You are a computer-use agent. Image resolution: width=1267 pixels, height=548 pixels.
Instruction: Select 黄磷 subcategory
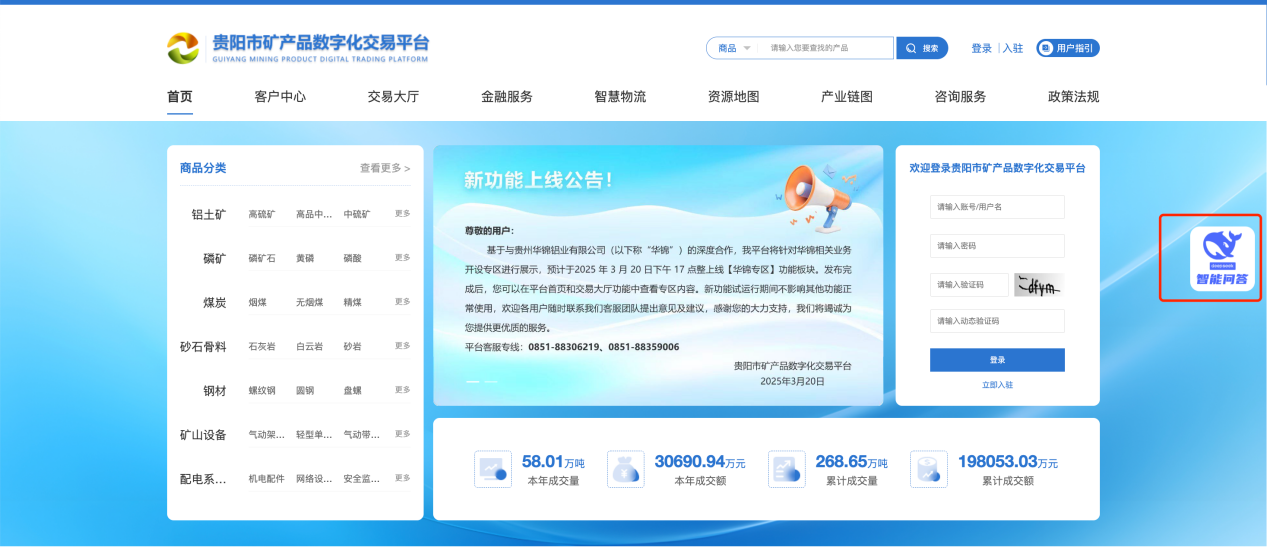[305, 258]
